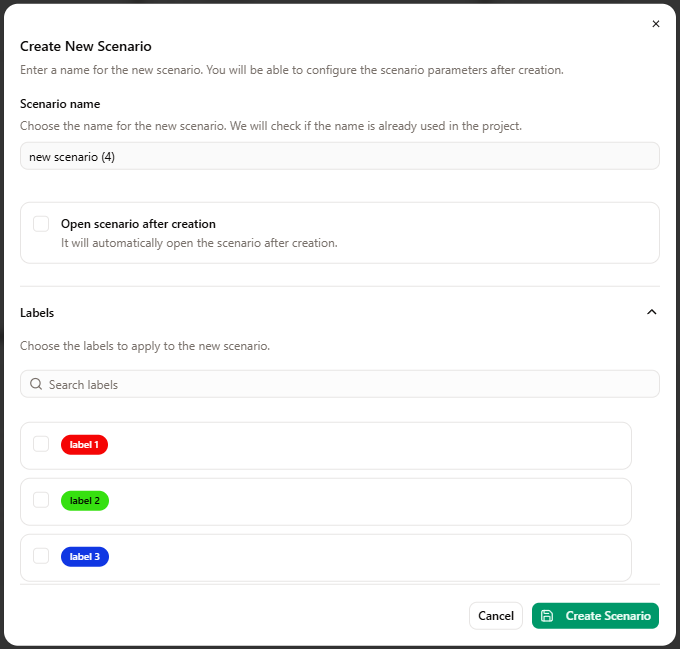Check the label 1 checkbox

point(41,444)
